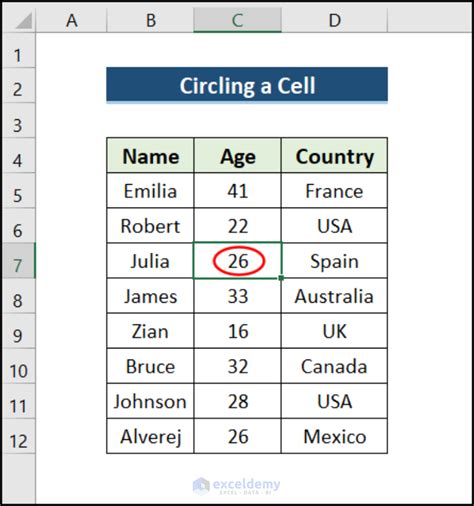Select column A header

[x=71, y=21]
